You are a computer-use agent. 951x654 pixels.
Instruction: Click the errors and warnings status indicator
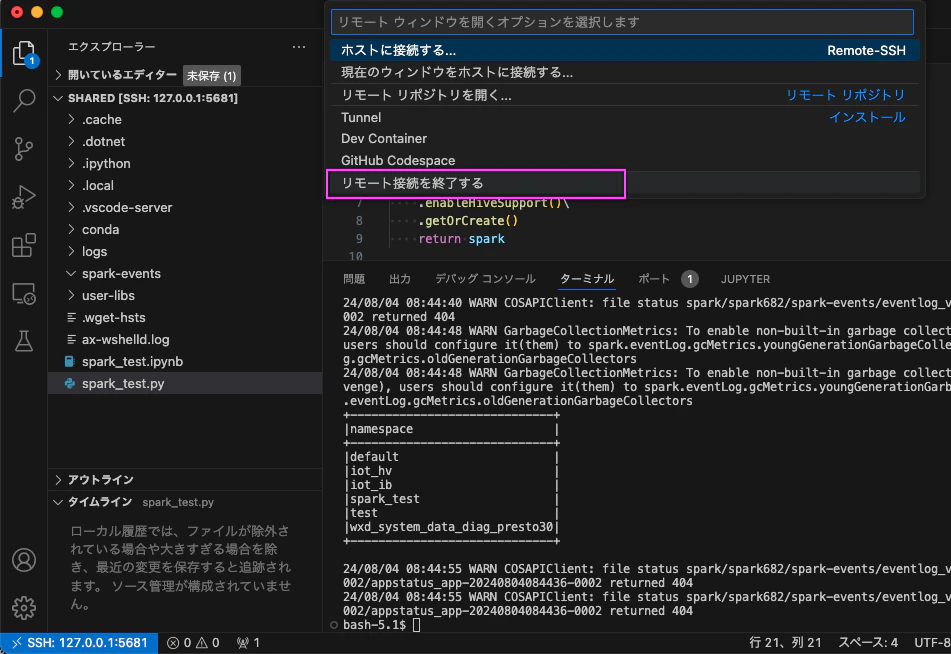tap(193, 642)
